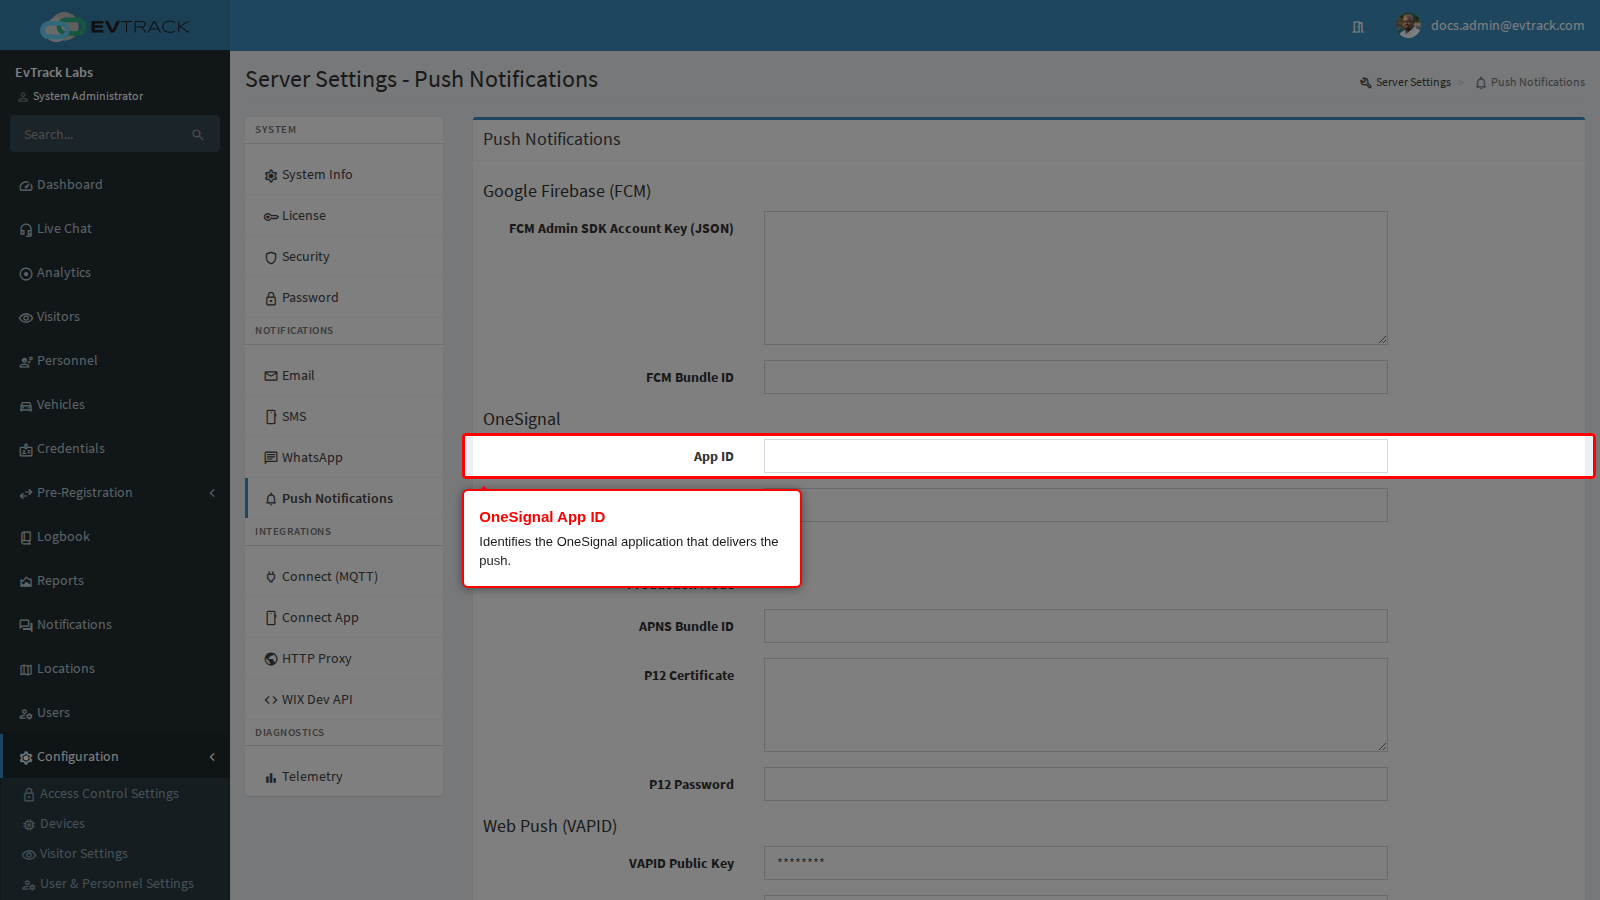Screen dimensions: 1600x900
Task: Go to Analytics in sidebar
Action: (115, 273)
